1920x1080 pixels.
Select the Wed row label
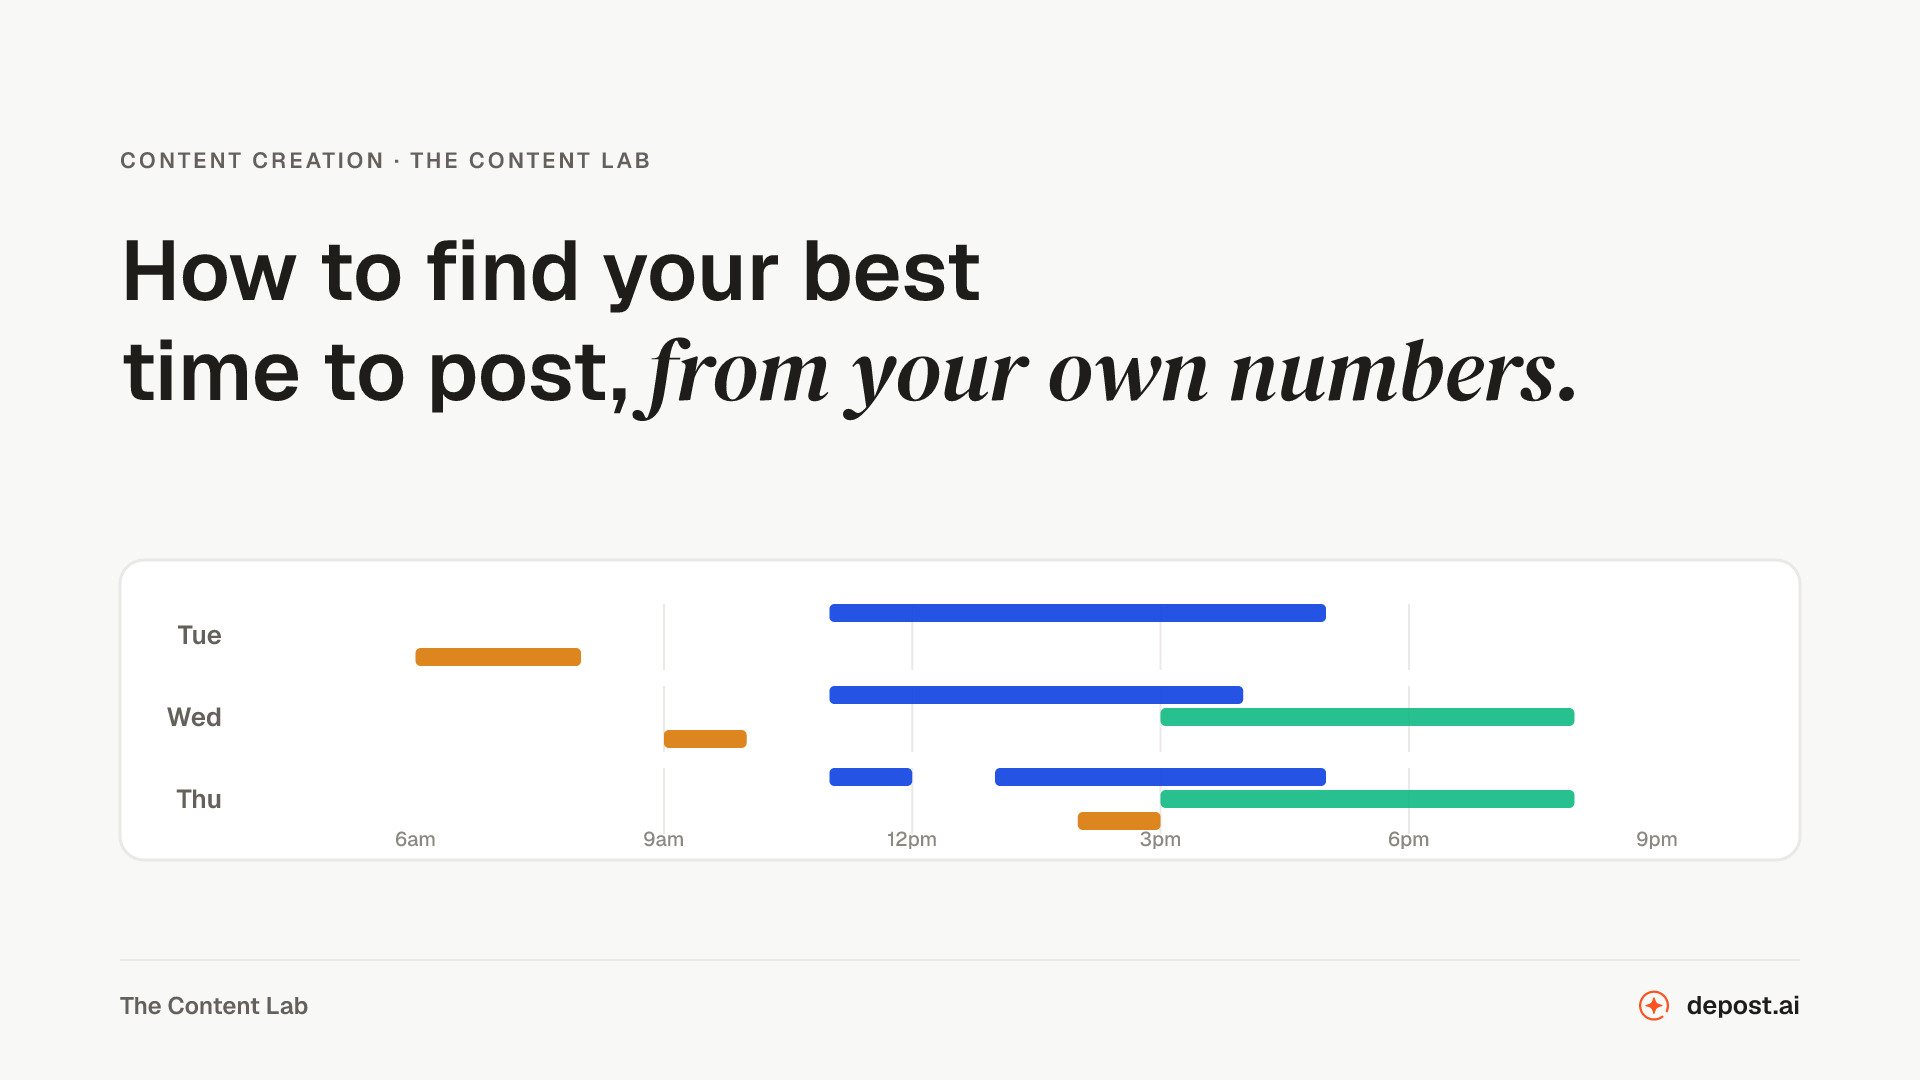click(194, 717)
